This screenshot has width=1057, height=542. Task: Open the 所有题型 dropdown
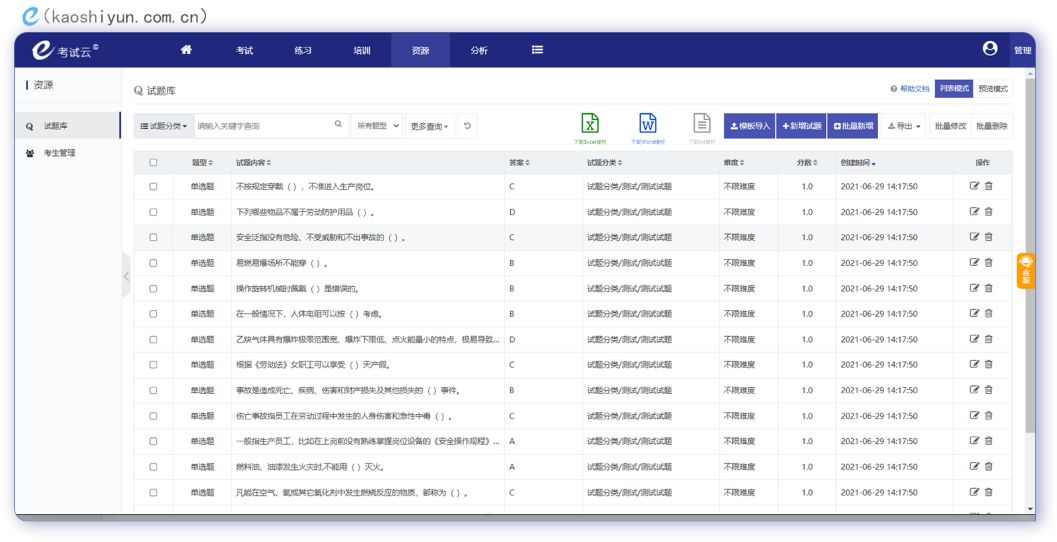[x=377, y=126]
